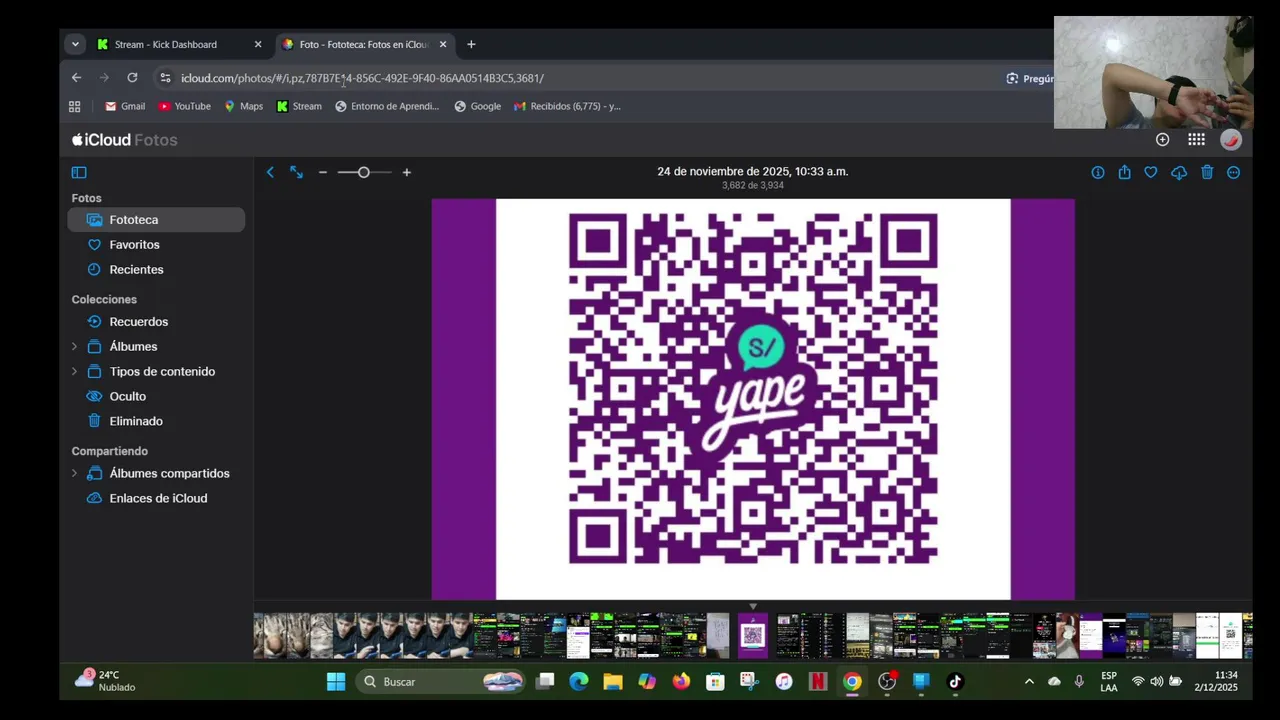Select the purple QR thumbnail in filmstrip

point(753,635)
